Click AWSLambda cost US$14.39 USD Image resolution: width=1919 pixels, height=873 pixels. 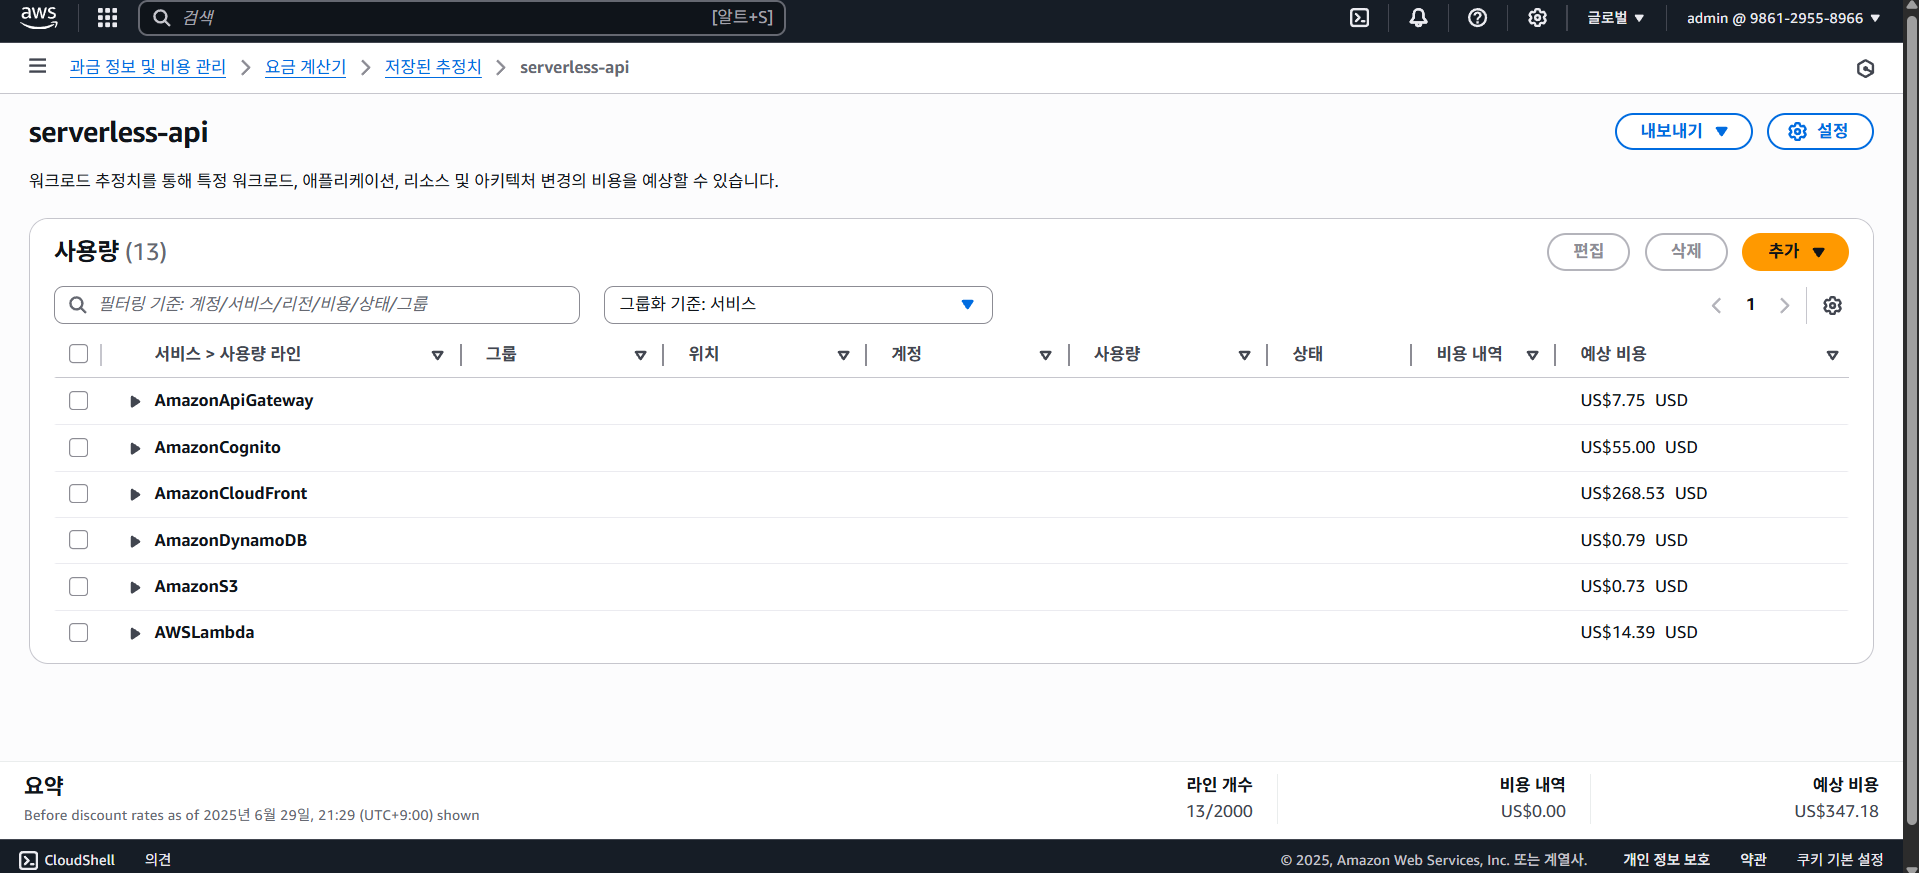coord(1638,633)
